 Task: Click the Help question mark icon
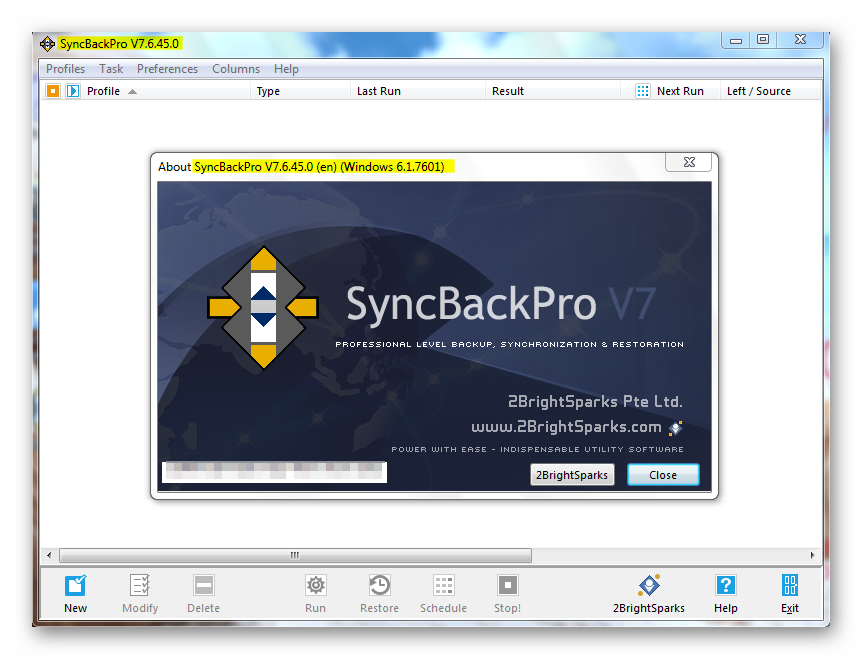click(726, 585)
